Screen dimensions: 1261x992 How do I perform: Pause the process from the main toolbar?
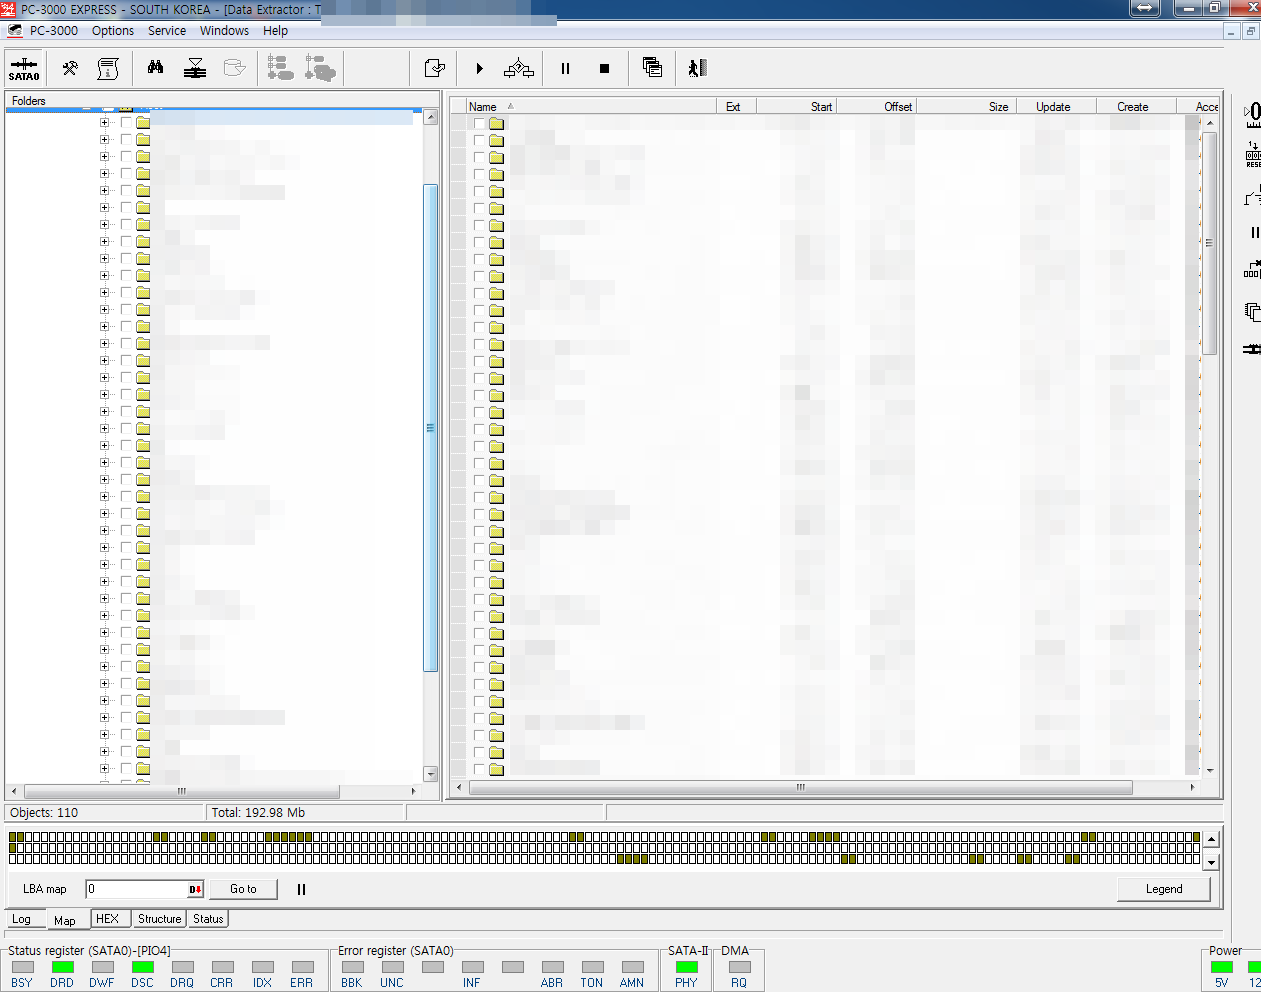pos(565,68)
